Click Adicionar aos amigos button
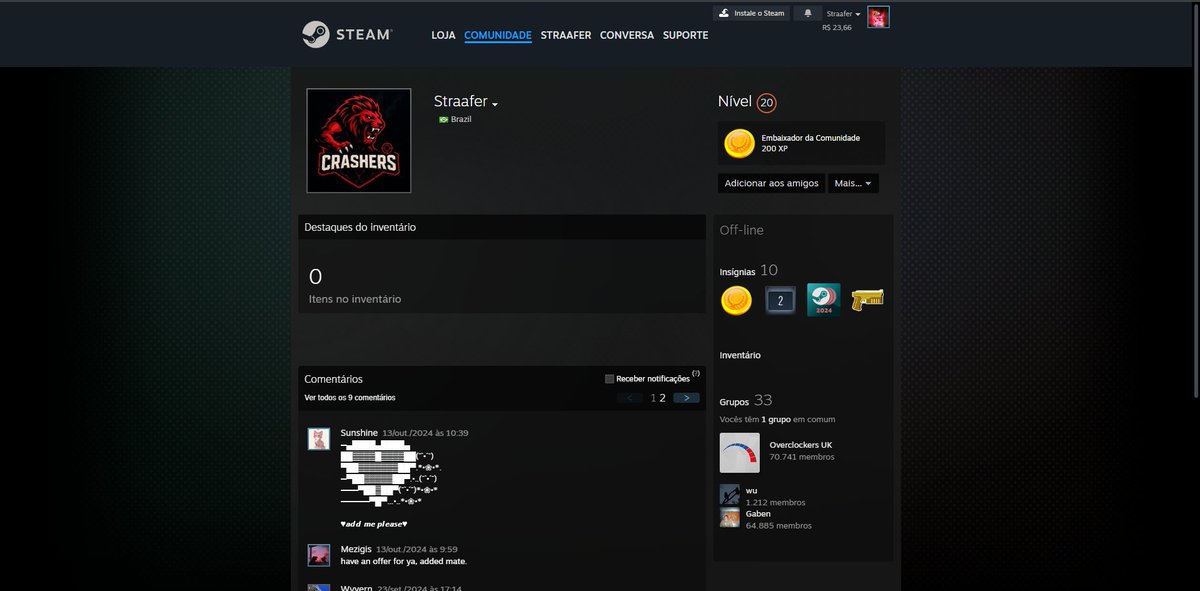 pyautogui.click(x=772, y=184)
